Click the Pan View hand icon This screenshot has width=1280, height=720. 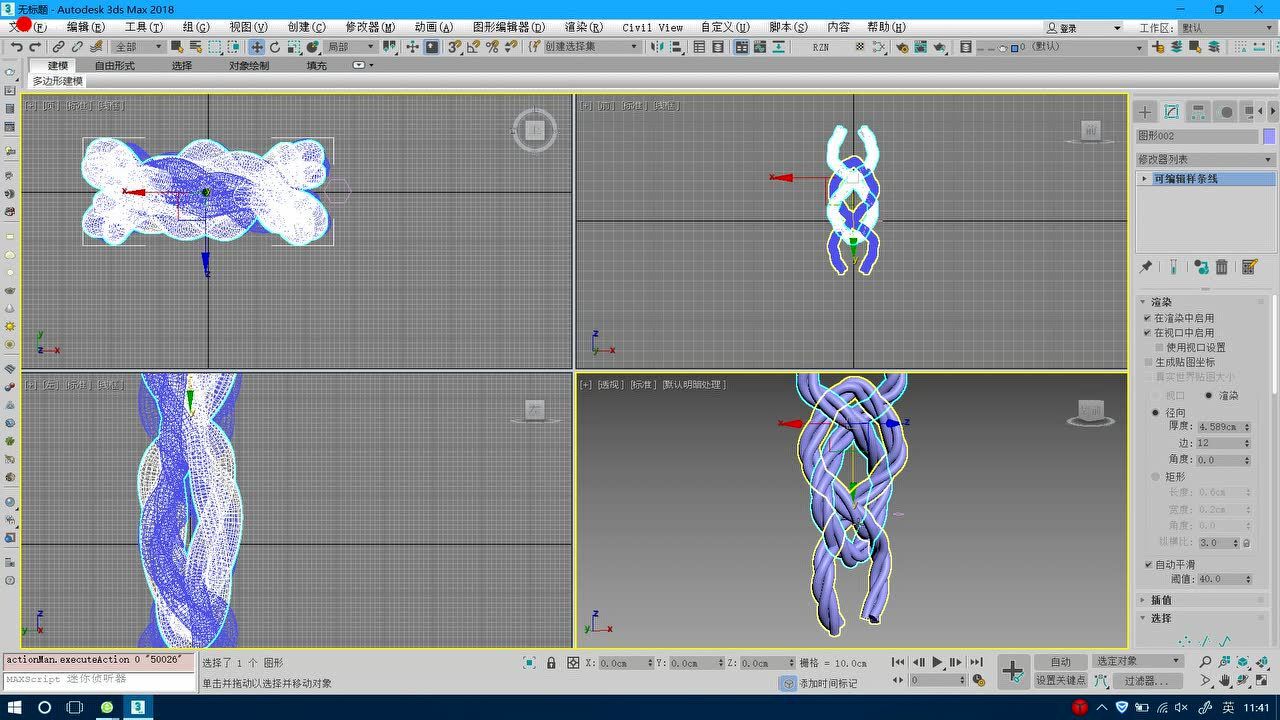click(1224, 681)
